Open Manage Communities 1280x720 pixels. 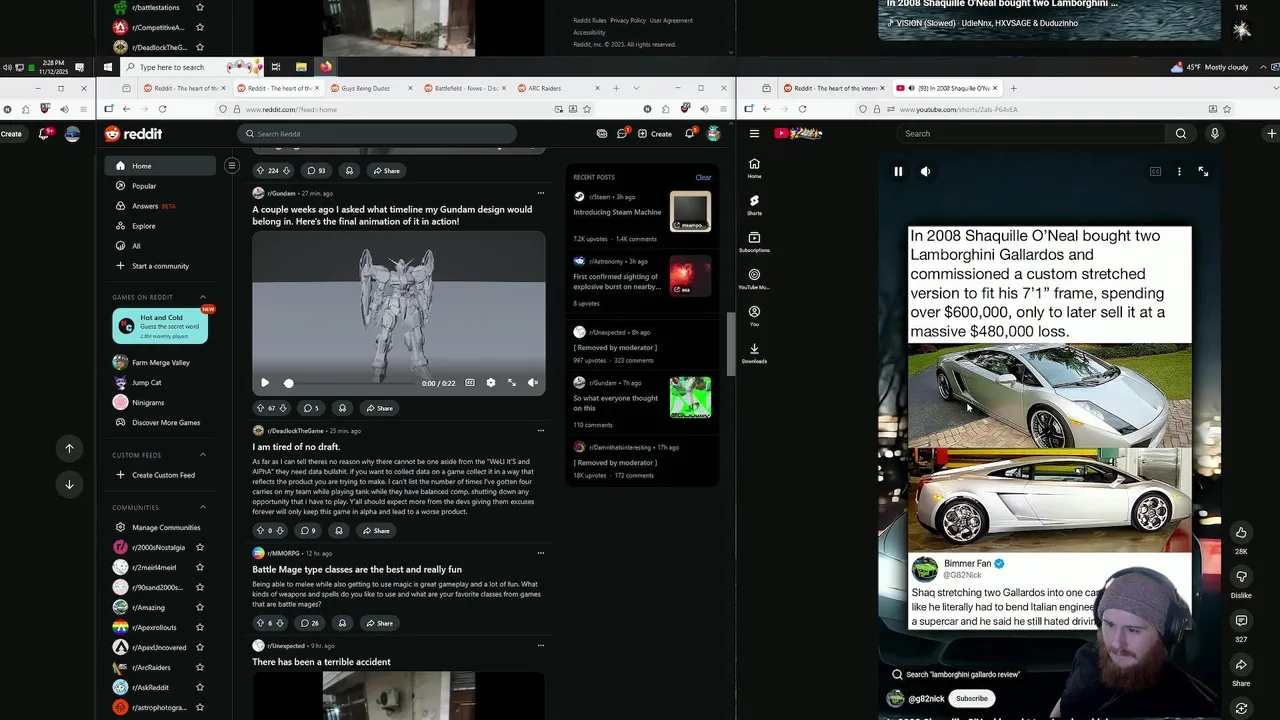[x=160, y=527]
